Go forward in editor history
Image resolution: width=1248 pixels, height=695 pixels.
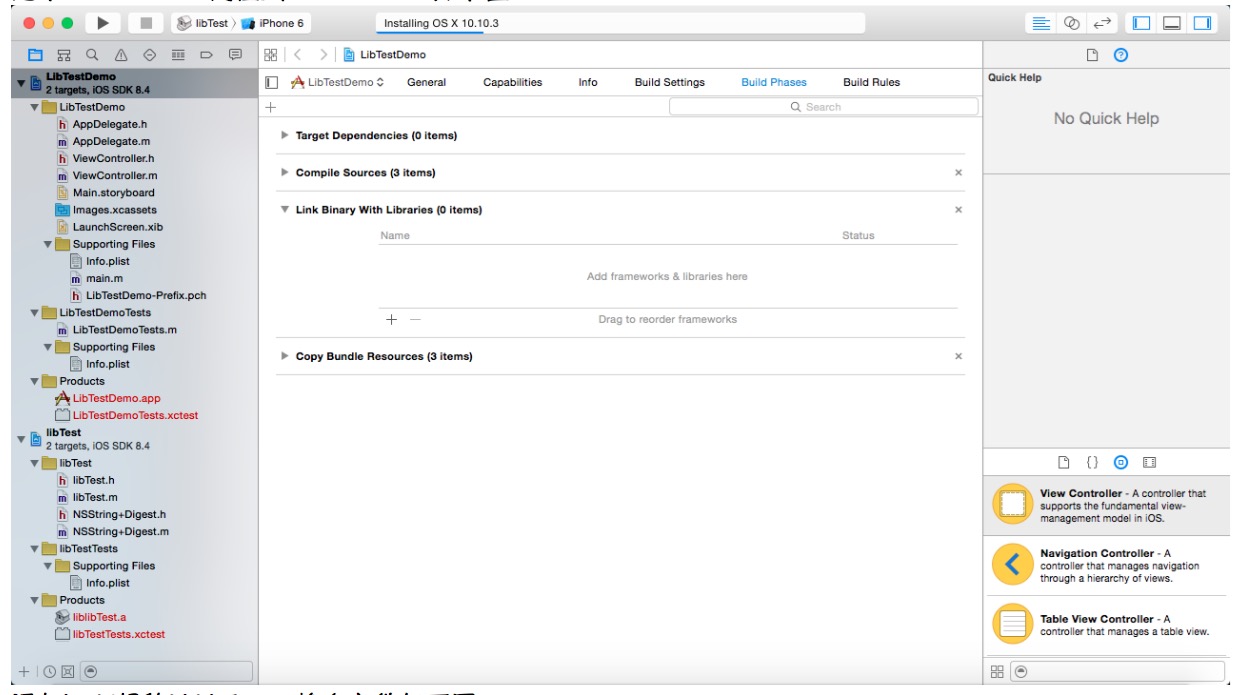[x=323, y=54]
